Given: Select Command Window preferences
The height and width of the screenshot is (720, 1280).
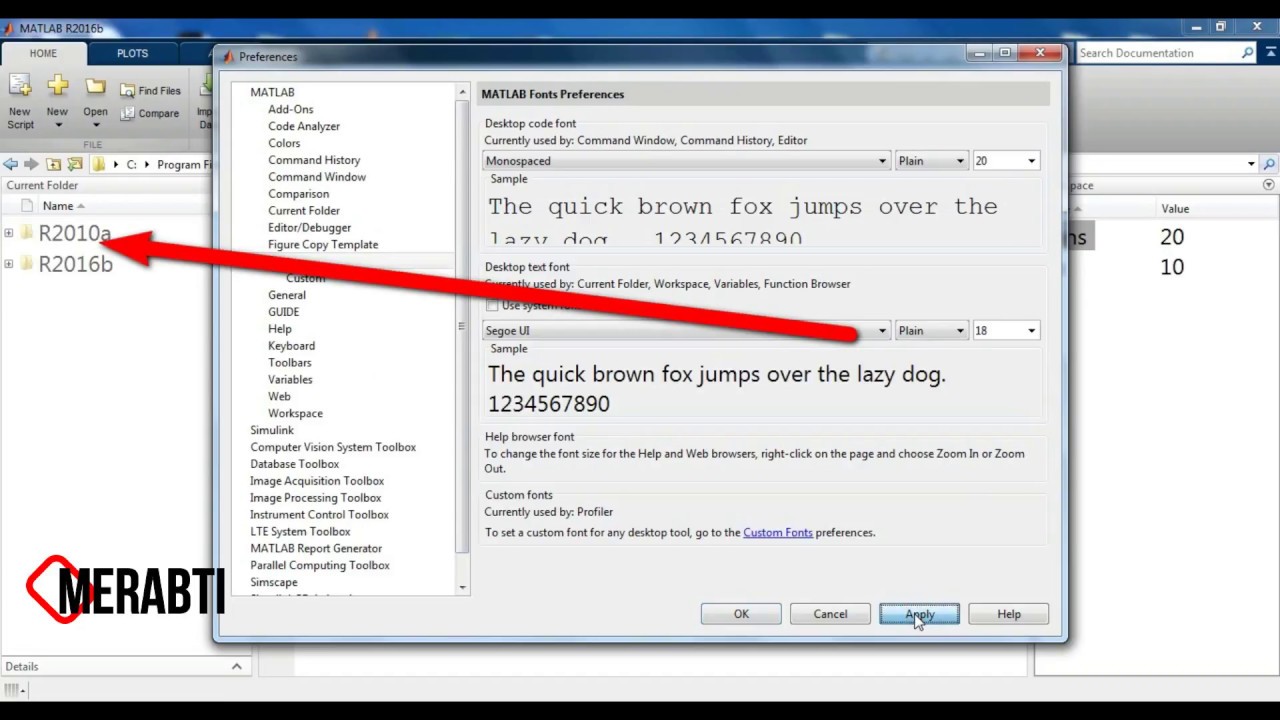Looking at the screenshot, I should coord(317,178).
